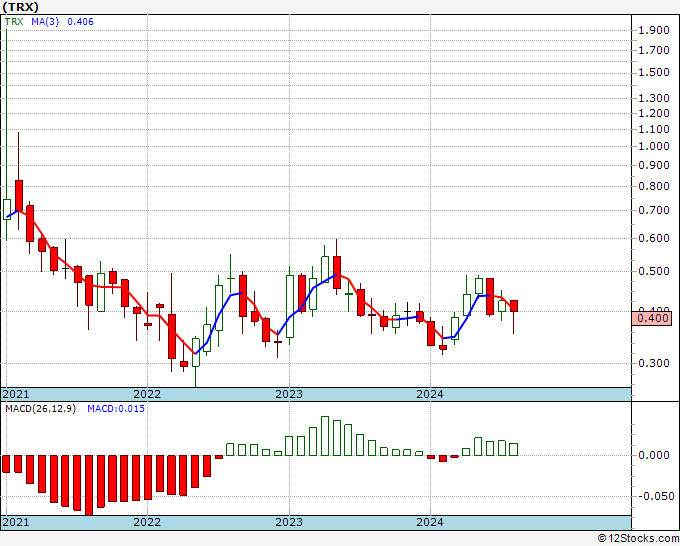The image size is (680, 546).
Task: Click the tallest green MACD histogram bar
Action: (x=325, y=436)
